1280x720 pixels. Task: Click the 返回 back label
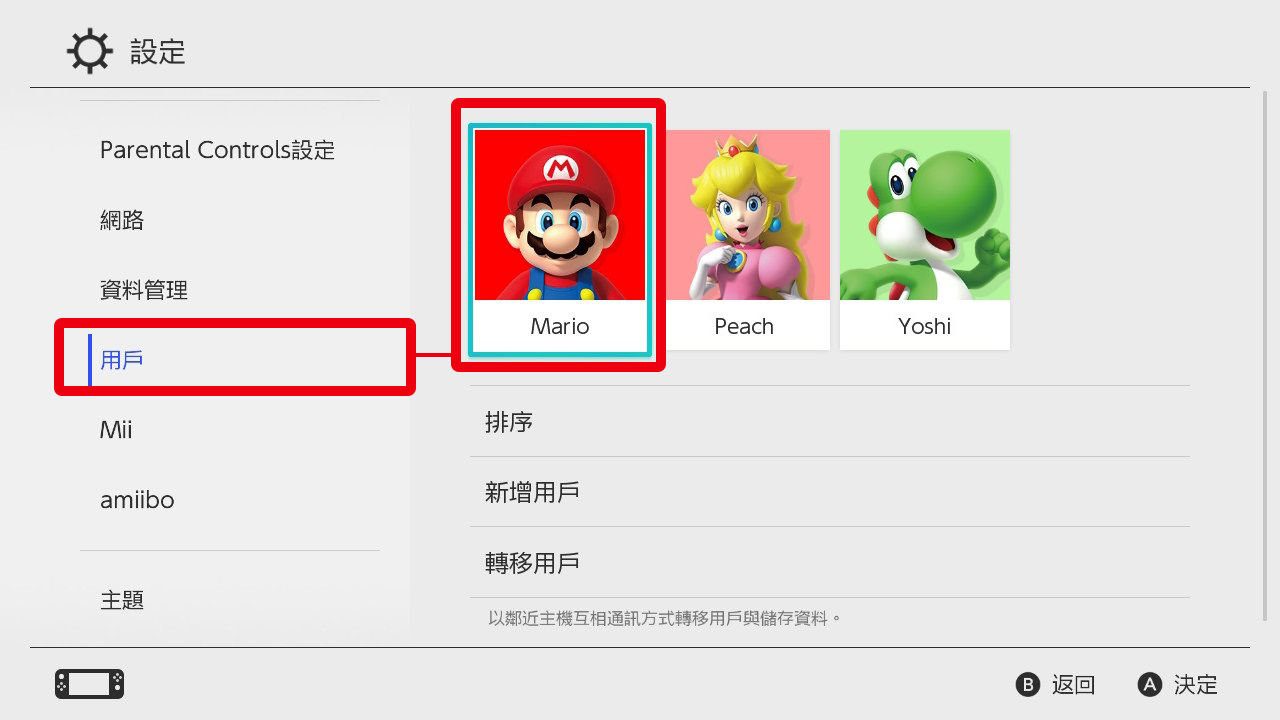[1074, 685]
